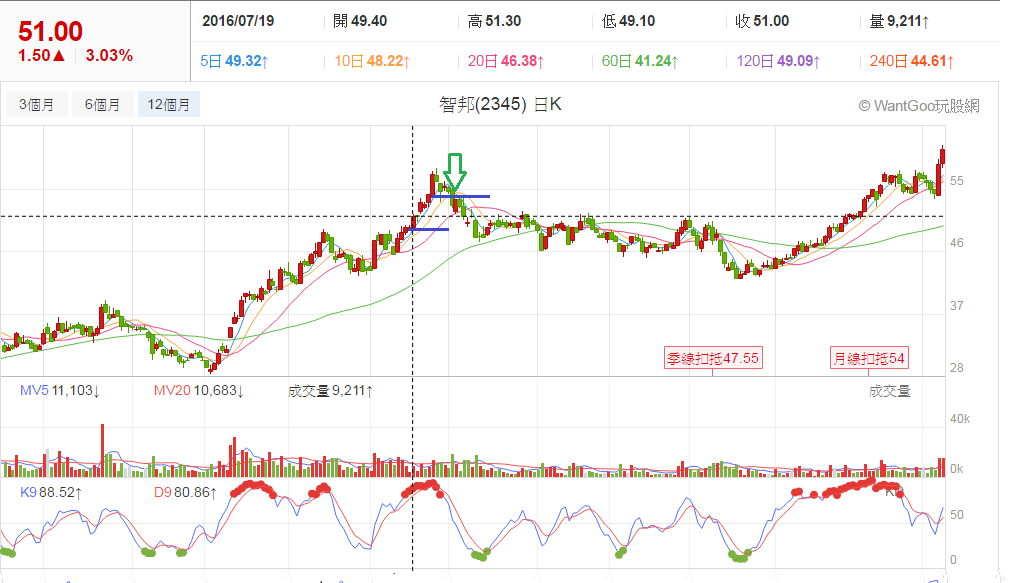
Task: Select the 3個月 range tab
Action: coord(37,104)
